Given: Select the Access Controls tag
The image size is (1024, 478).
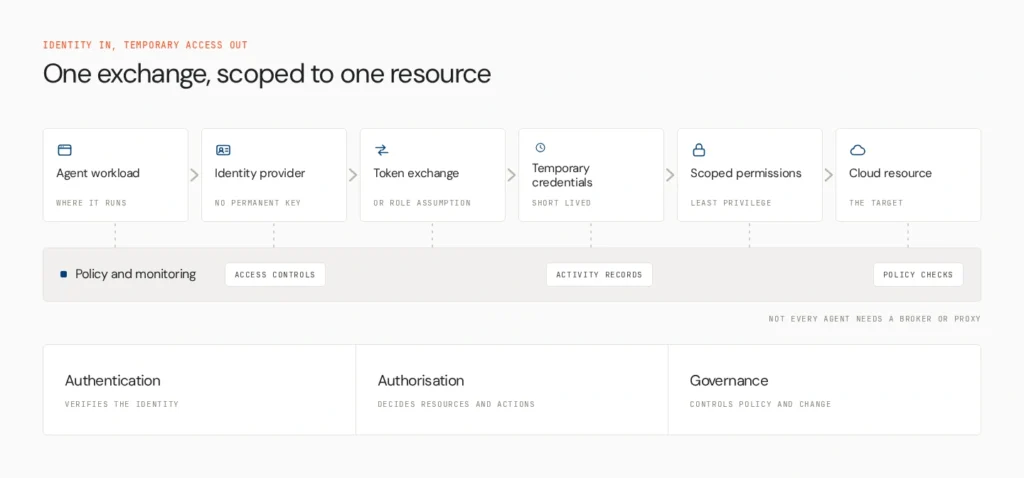Looking at the screenshot, I should tap(275, 274).
